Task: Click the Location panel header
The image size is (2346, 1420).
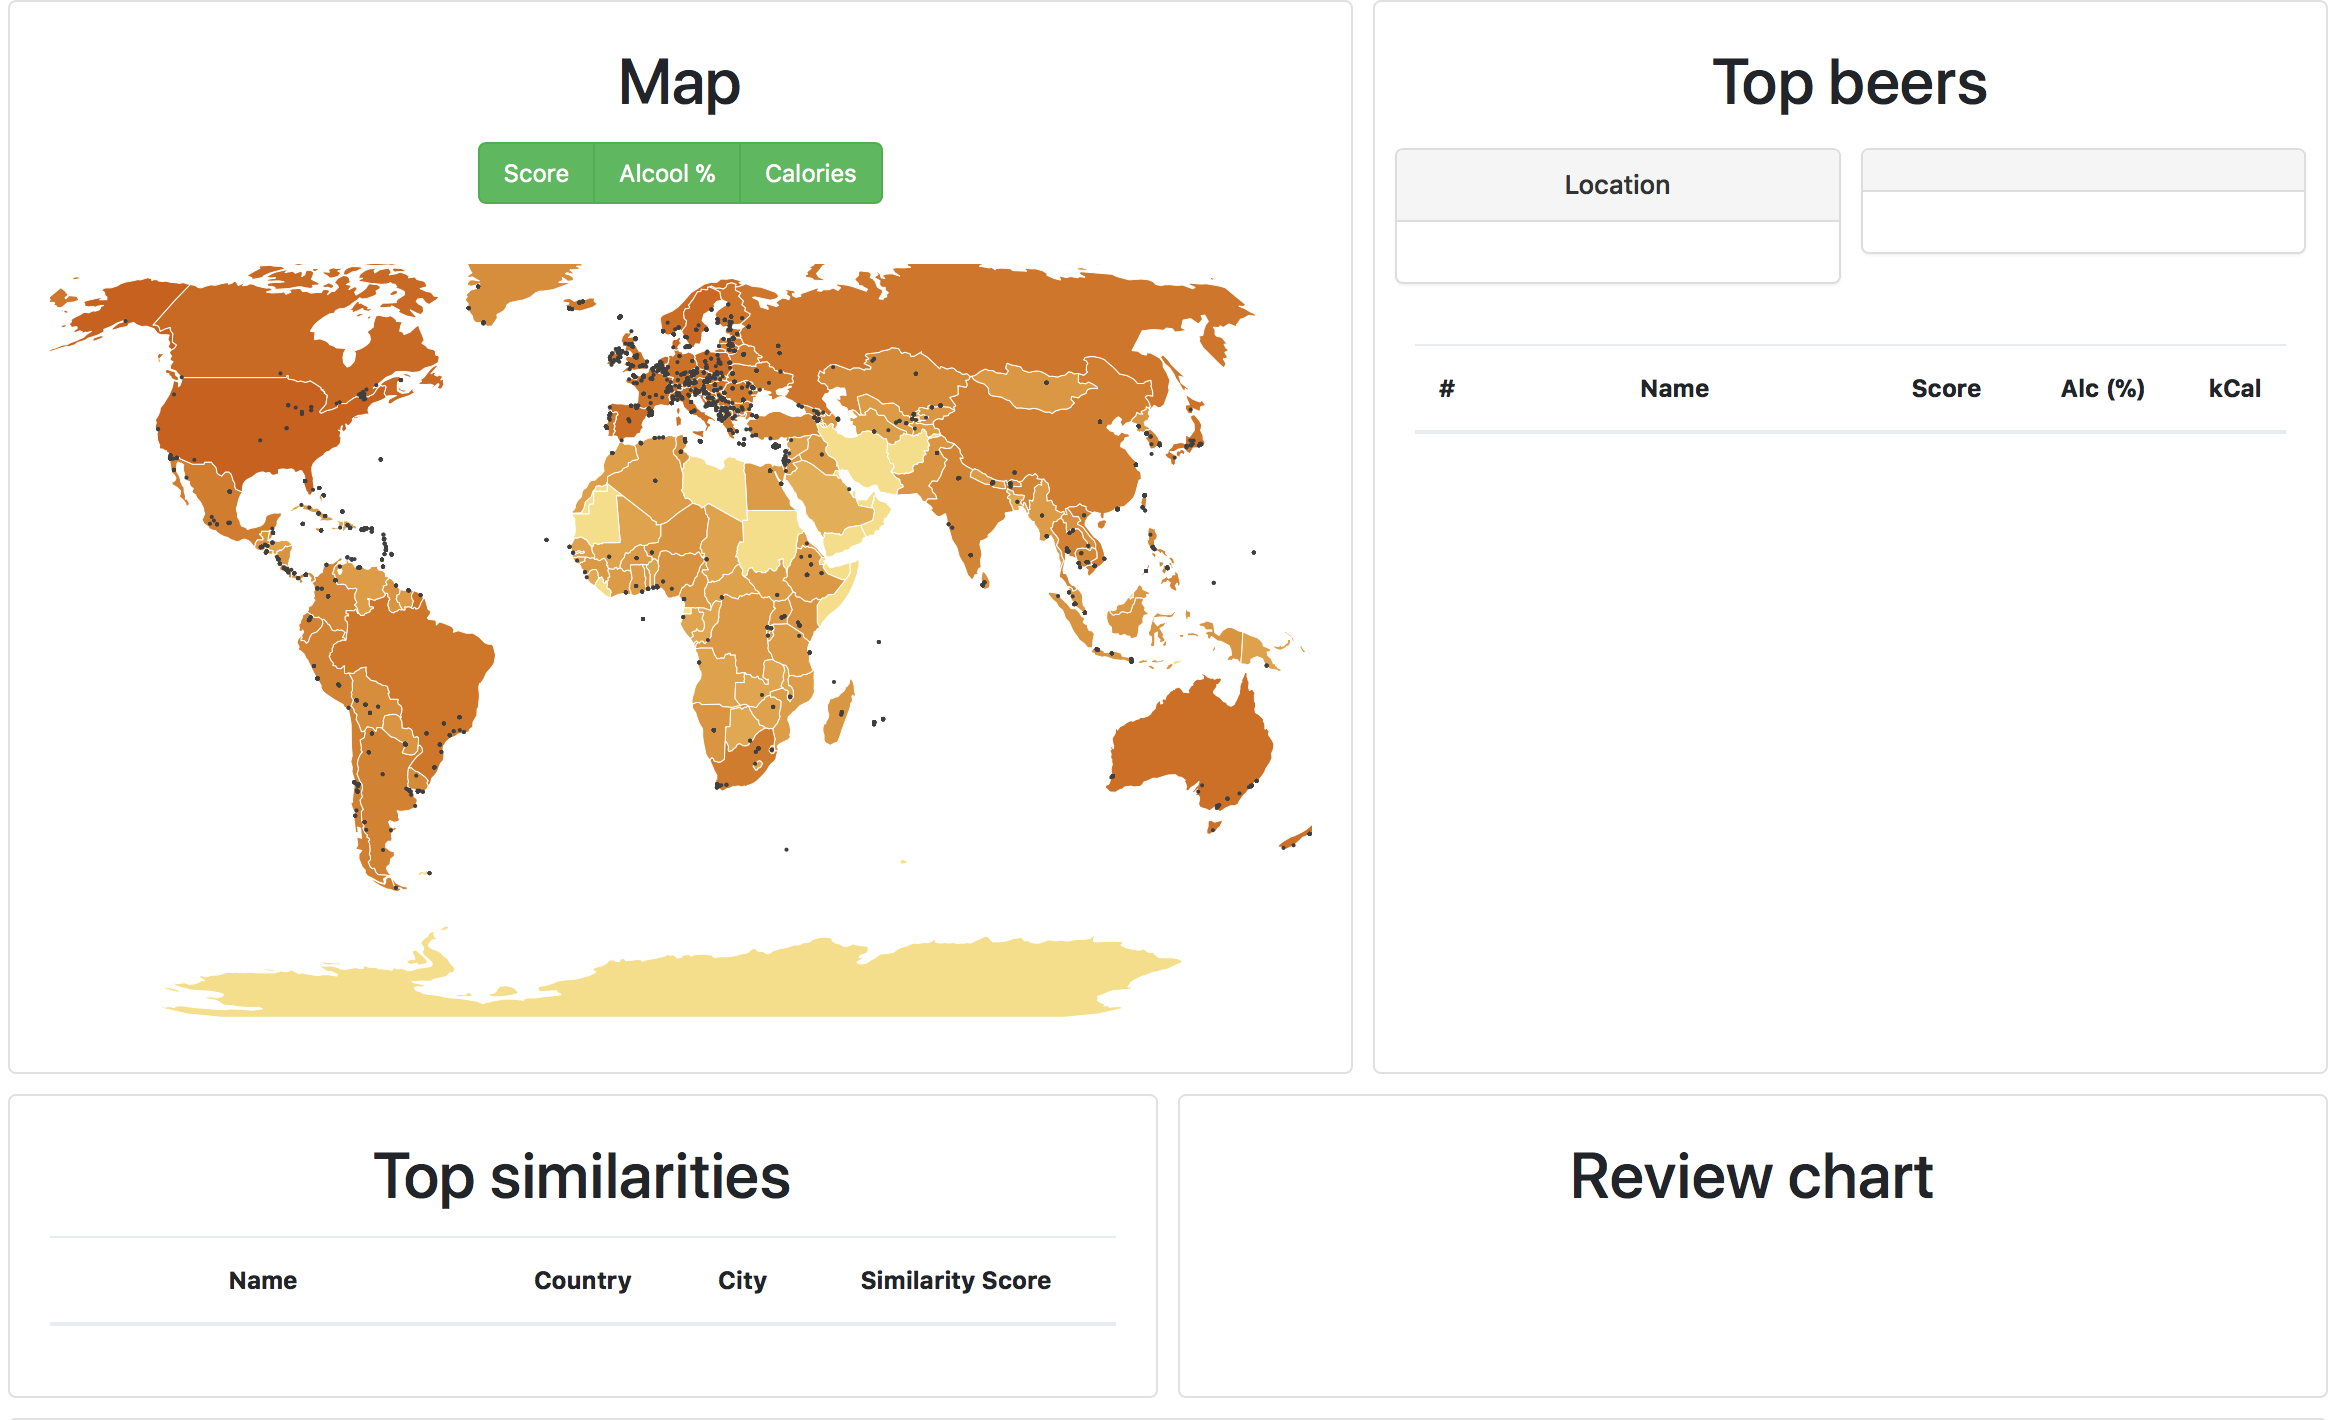Action: point(1617,185)
